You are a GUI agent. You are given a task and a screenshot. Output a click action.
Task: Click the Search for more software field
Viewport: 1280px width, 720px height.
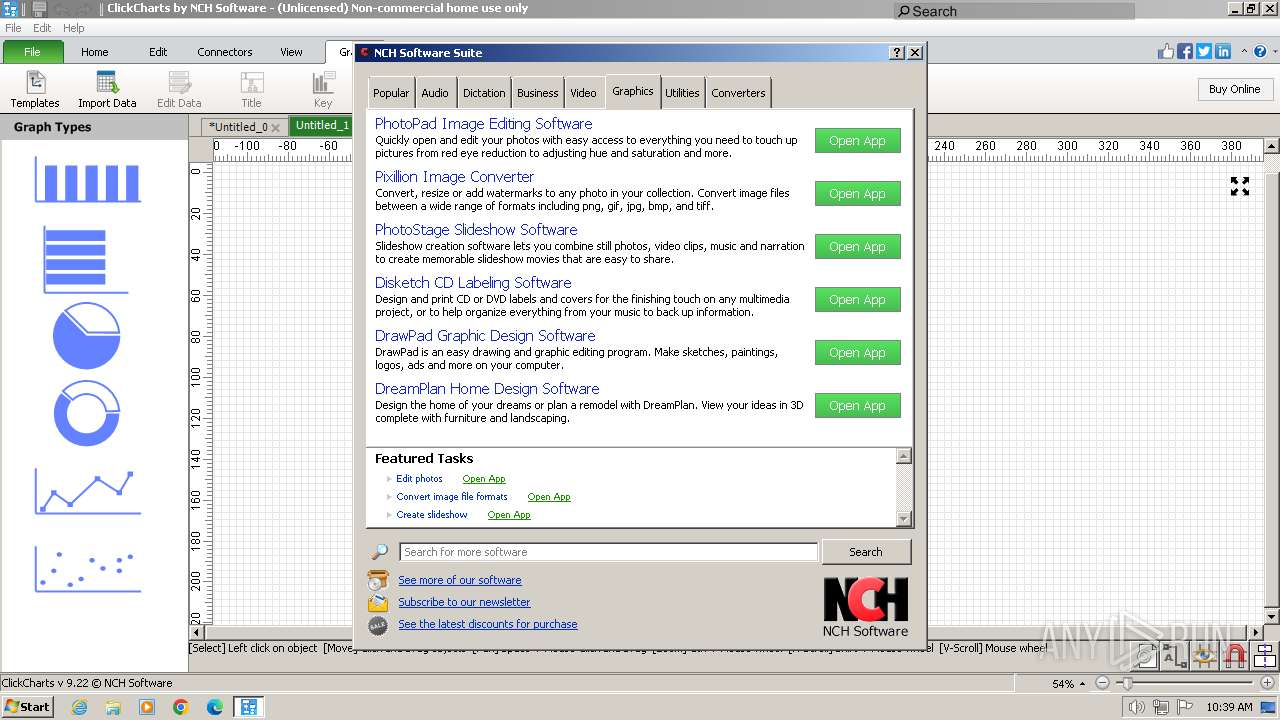[x=609, y=552]
